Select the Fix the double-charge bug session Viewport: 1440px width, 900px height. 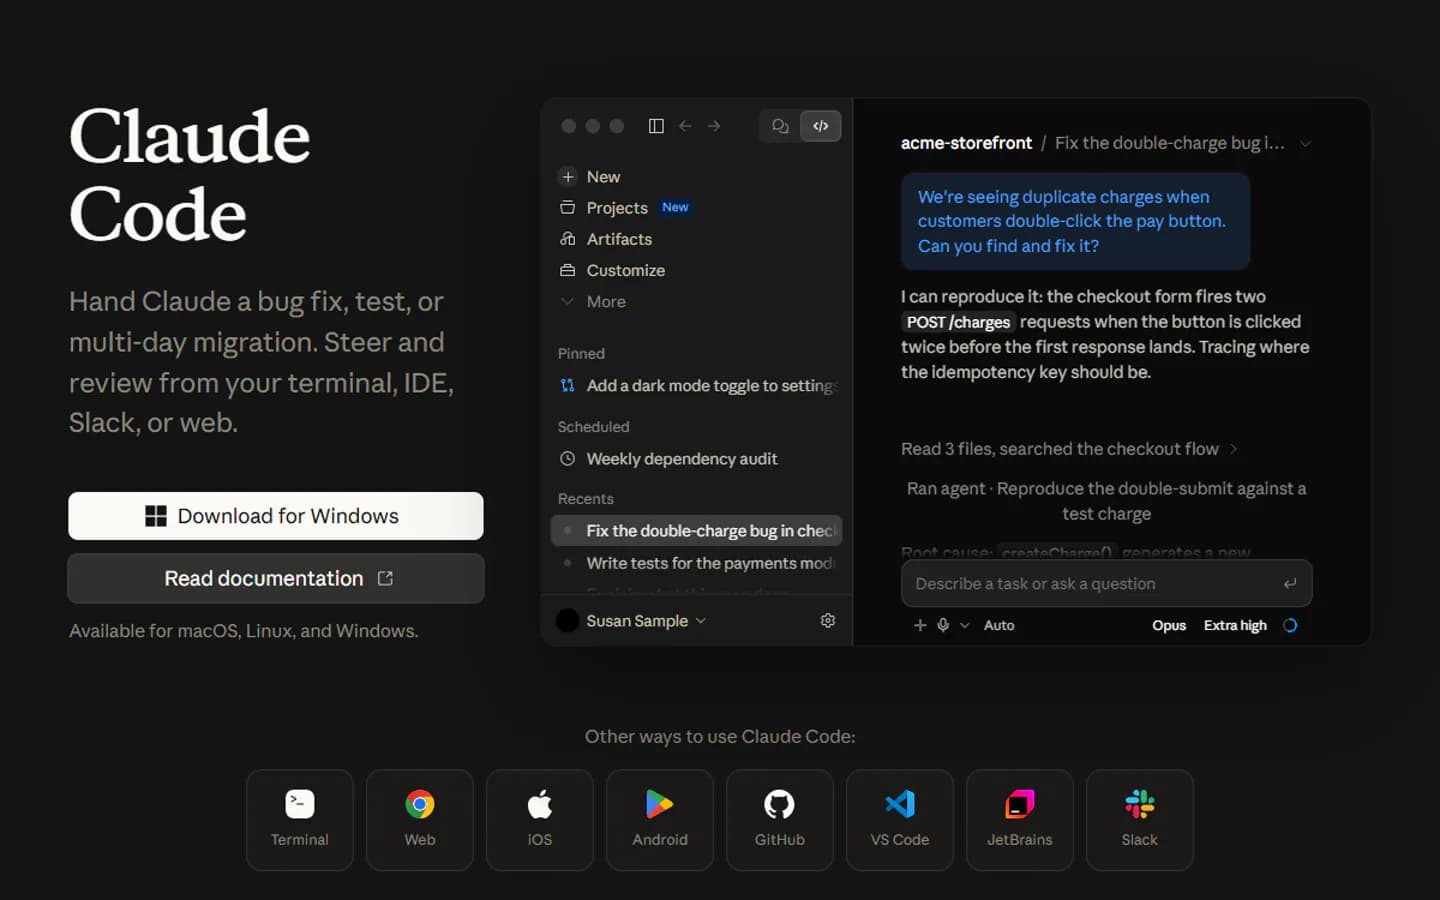(696, 531)
